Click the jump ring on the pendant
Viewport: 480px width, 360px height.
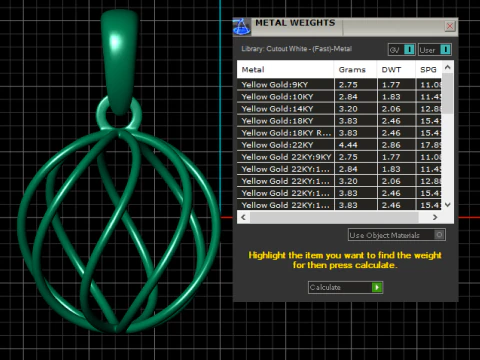pos(119,113)
